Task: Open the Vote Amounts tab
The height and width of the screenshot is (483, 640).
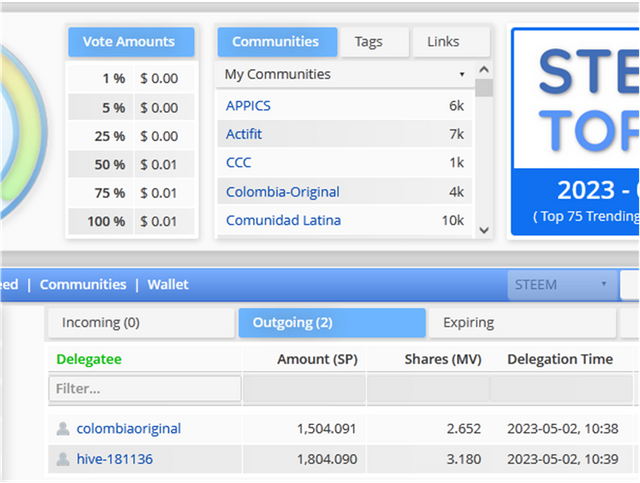Action: click(x=131, y=42)
